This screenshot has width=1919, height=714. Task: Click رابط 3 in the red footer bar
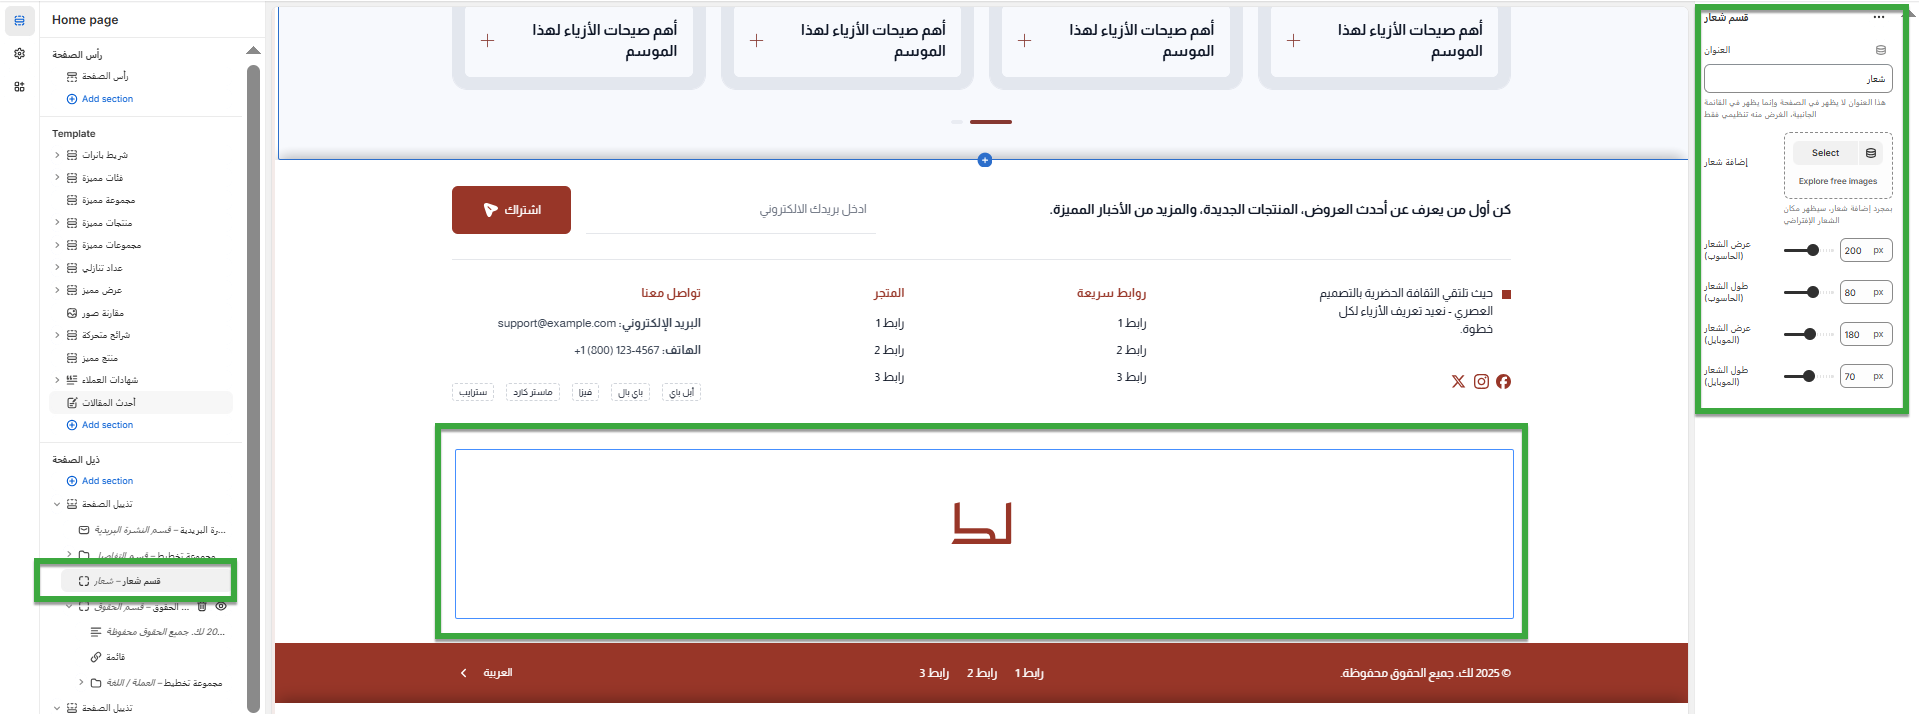click(x=934, y=673)
